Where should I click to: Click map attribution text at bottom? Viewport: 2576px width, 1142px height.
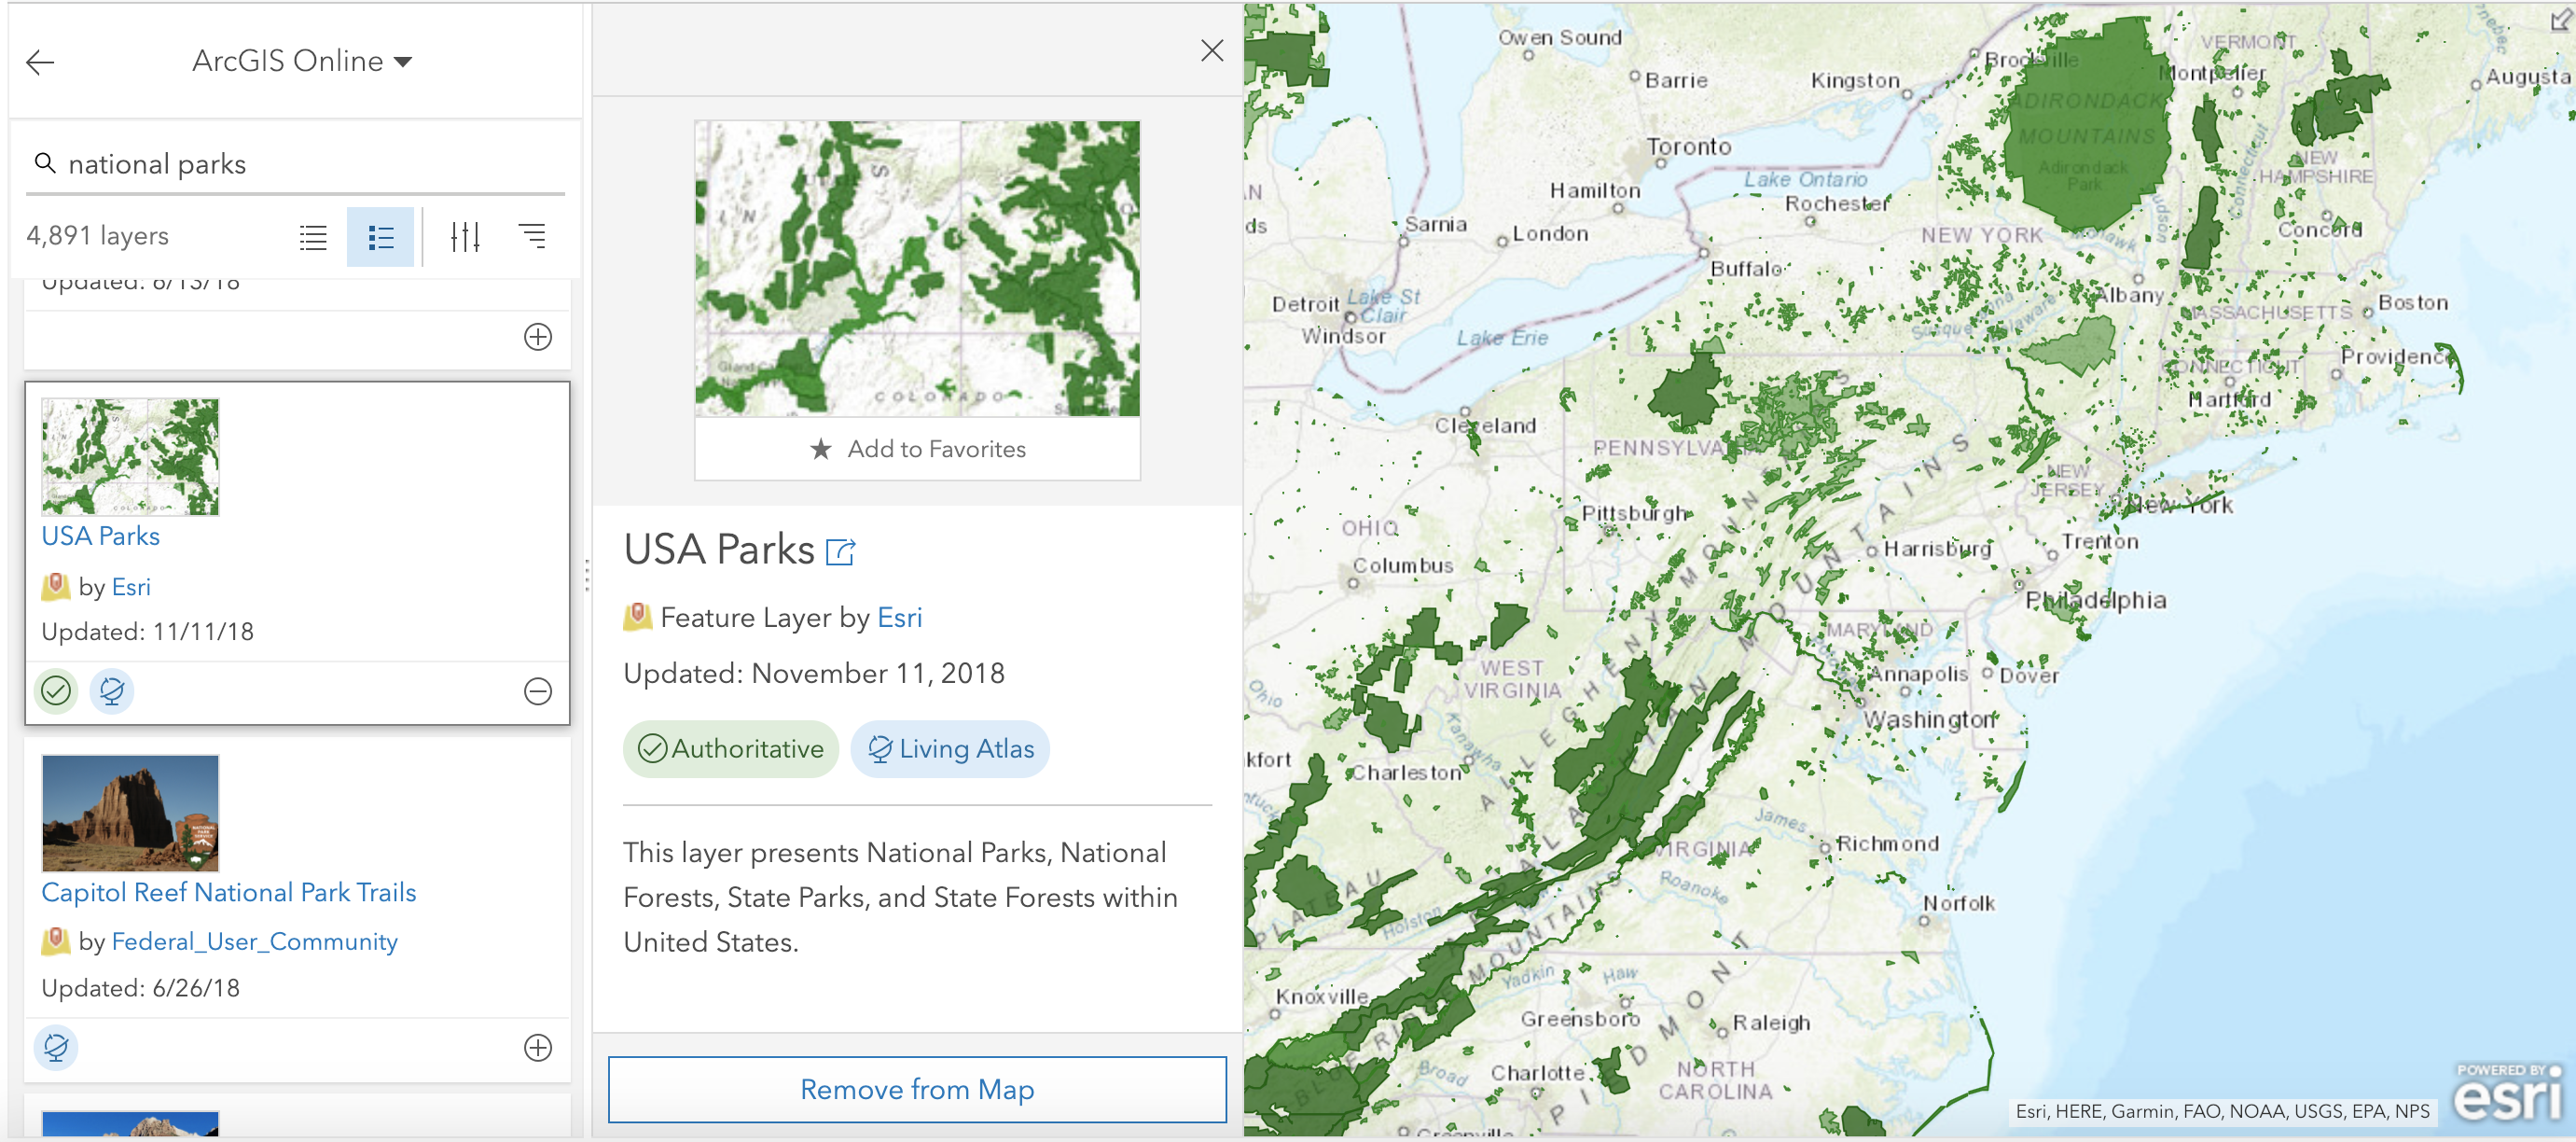pos(2222,1111)
